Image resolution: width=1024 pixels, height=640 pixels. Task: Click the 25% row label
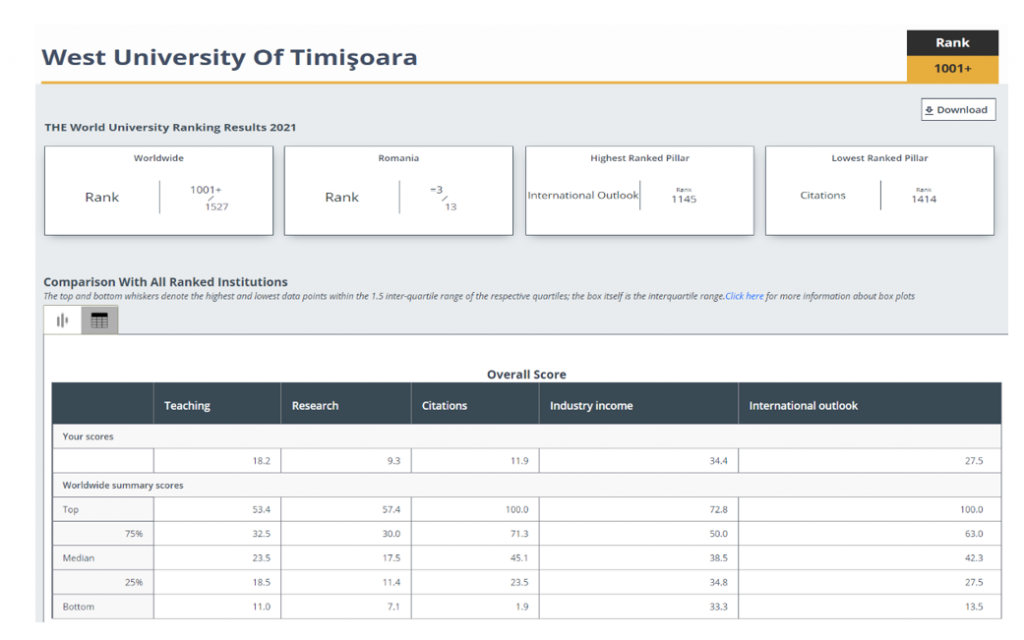pyautogui.click(x=133, y=582)
